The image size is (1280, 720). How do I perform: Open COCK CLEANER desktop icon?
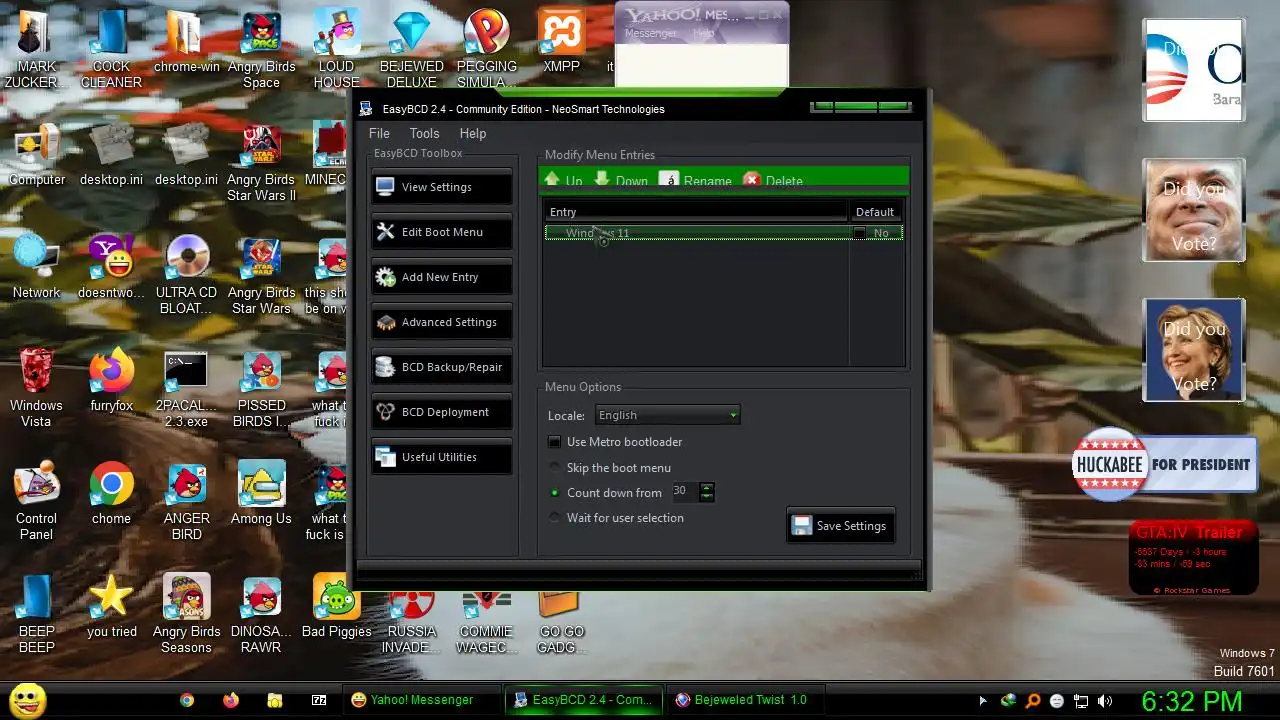111,50
